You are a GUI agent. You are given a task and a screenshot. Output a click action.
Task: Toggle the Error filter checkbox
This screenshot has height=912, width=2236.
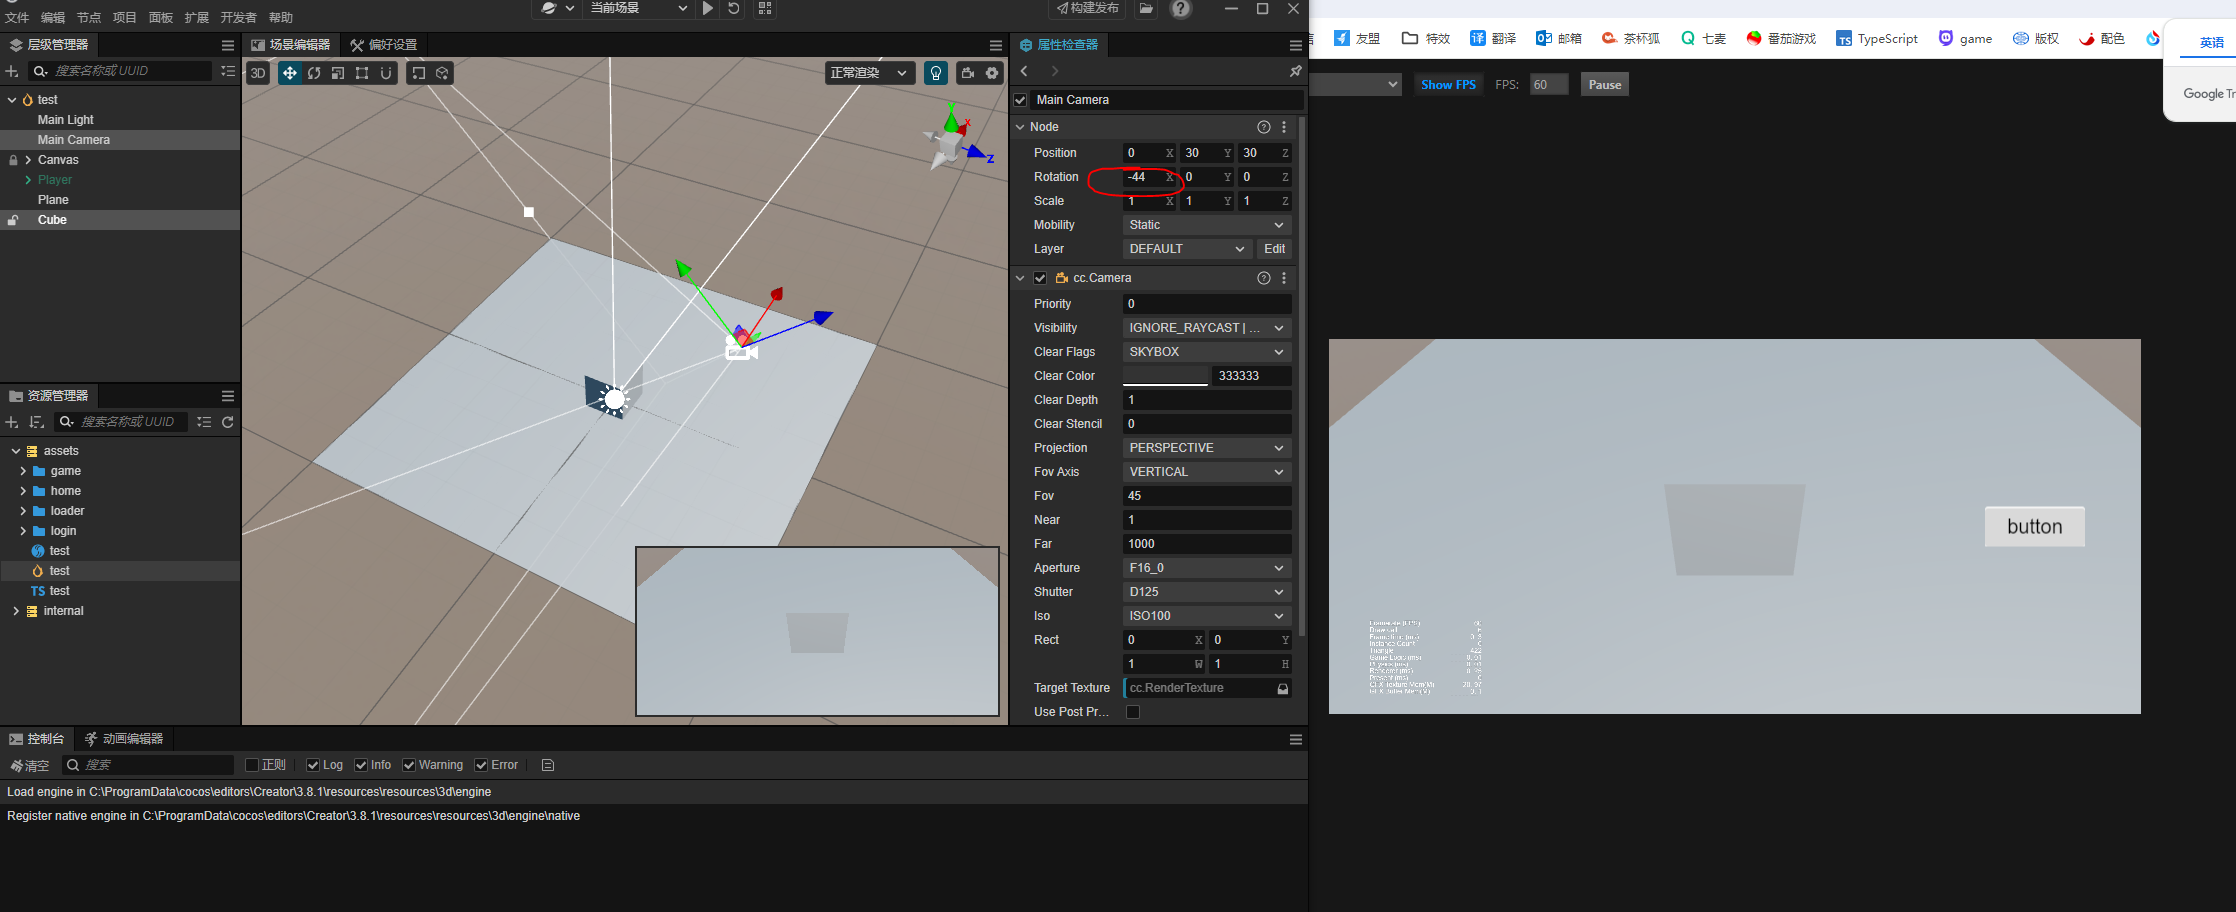[x=482, y=765]
